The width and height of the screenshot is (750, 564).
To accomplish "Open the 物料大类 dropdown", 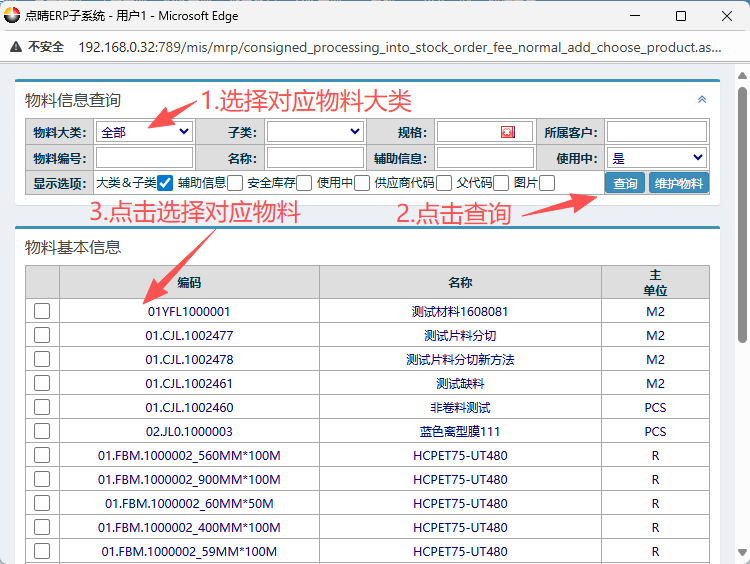I will (144, 132).
